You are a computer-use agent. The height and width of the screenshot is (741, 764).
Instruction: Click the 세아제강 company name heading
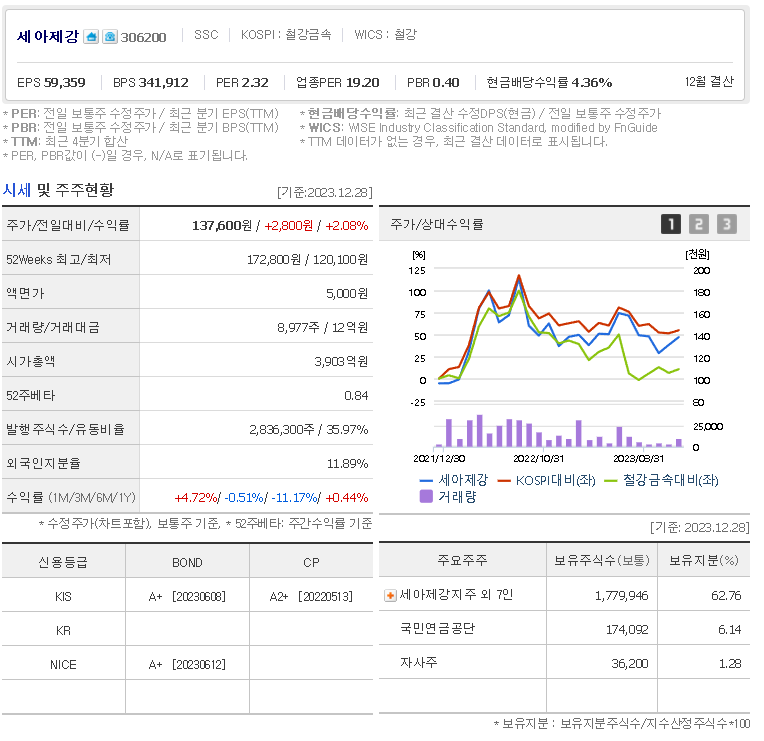(48, 36)
